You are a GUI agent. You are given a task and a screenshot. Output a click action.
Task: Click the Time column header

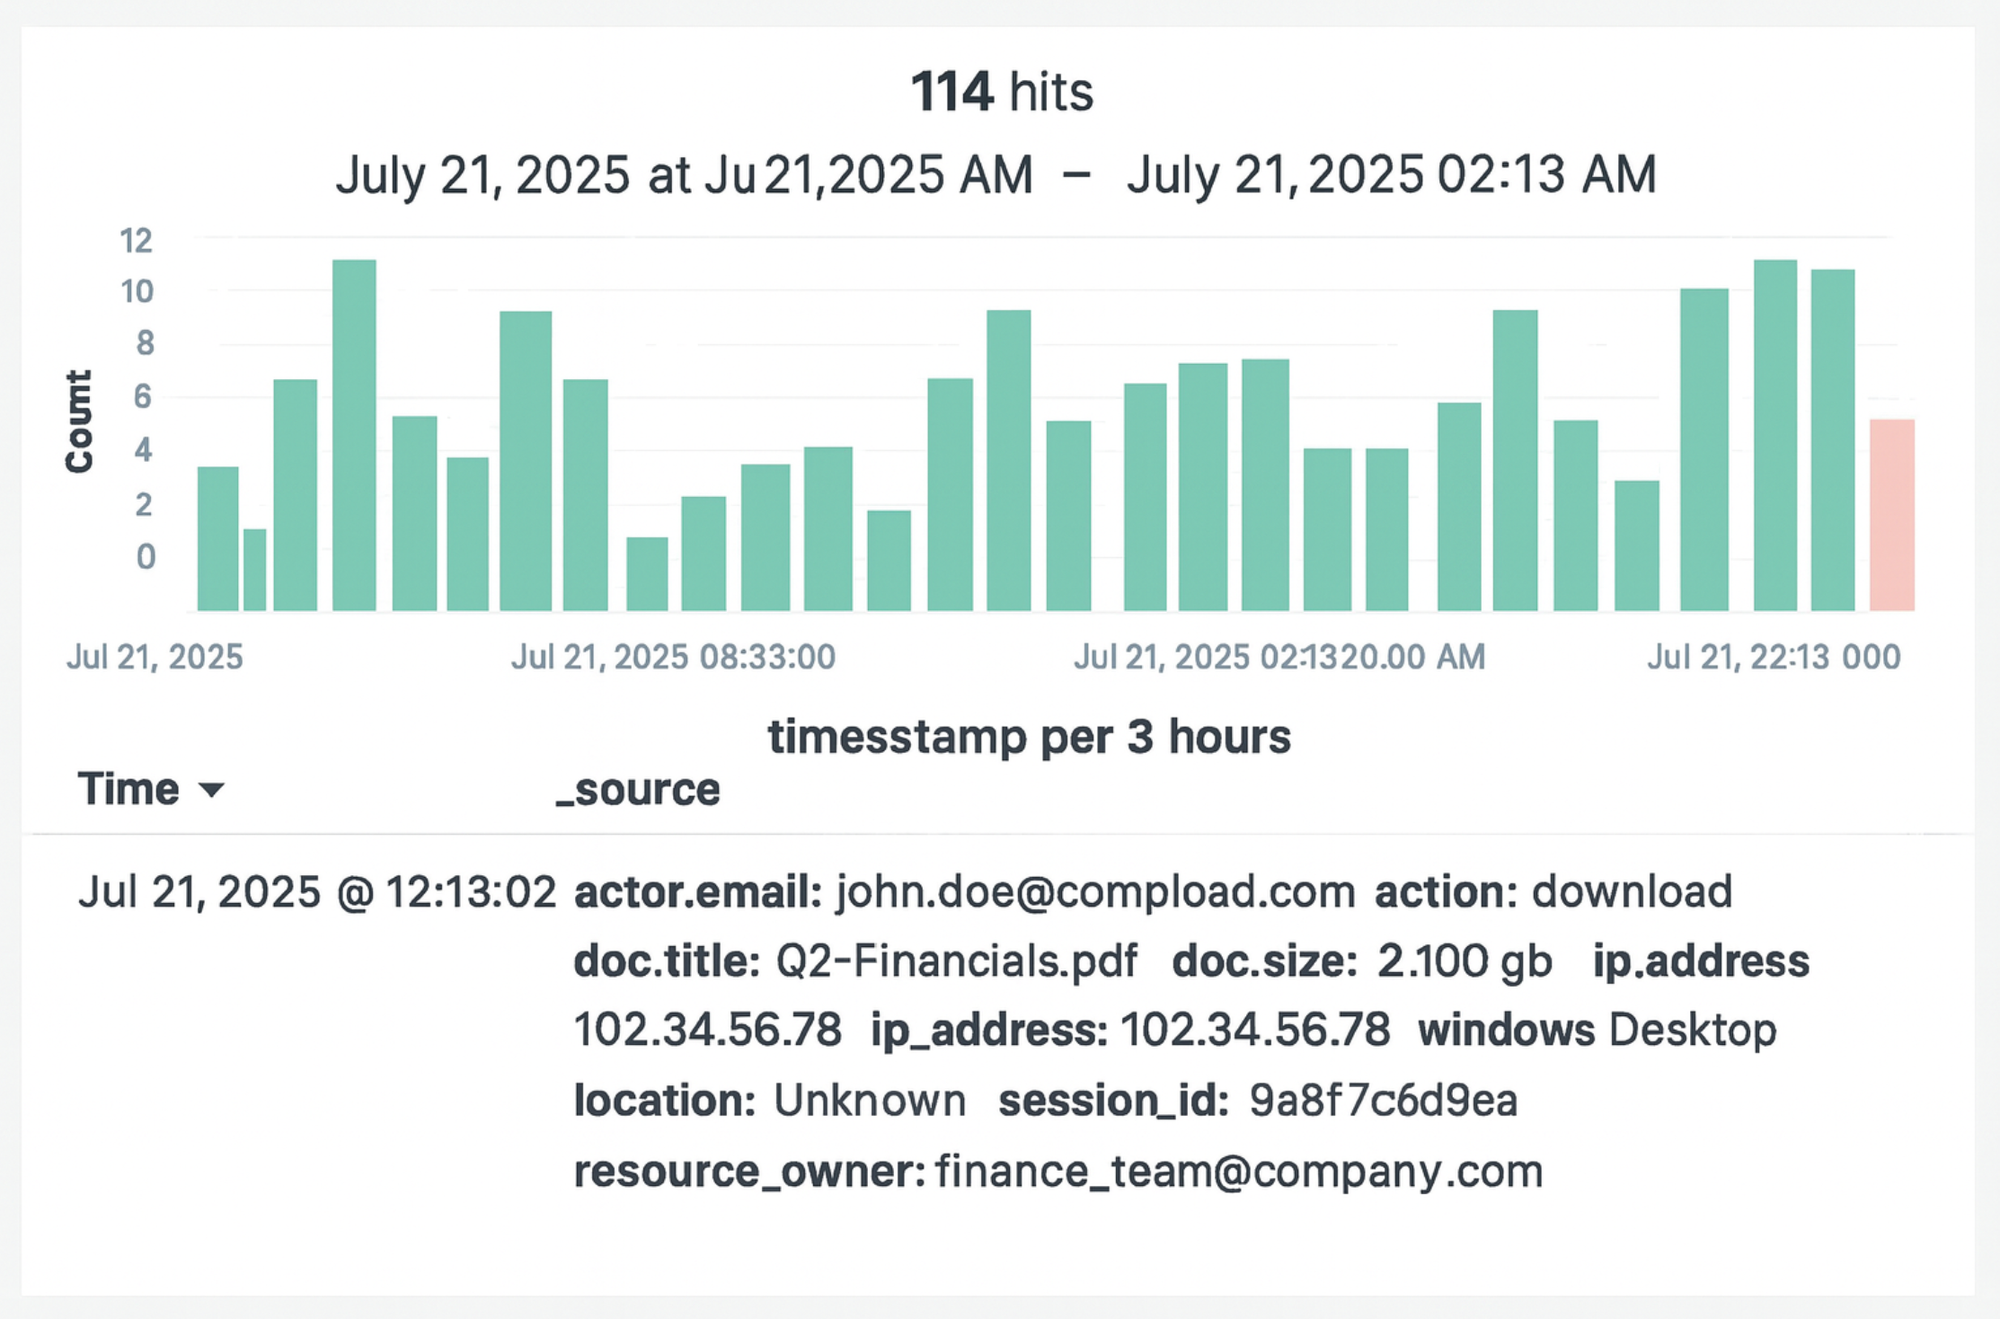pos(129,789)
